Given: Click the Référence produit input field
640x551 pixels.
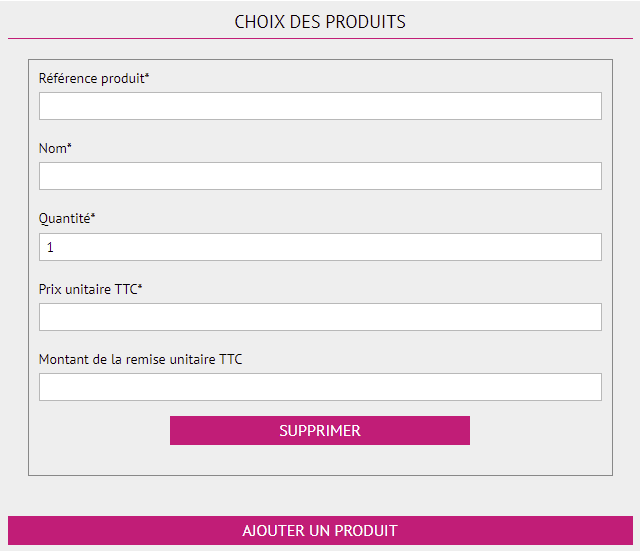Looking at the screenshot, I should [320, 106].
